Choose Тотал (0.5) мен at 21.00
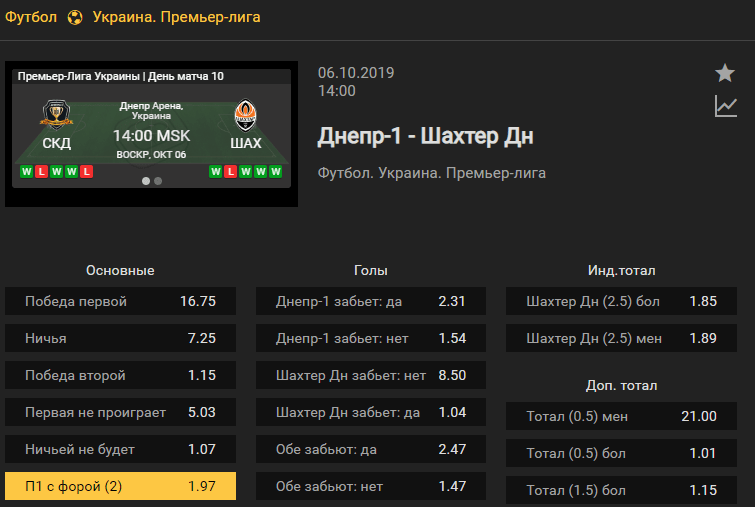The height and width of the screenshot is (507, 755). [621, 416]
